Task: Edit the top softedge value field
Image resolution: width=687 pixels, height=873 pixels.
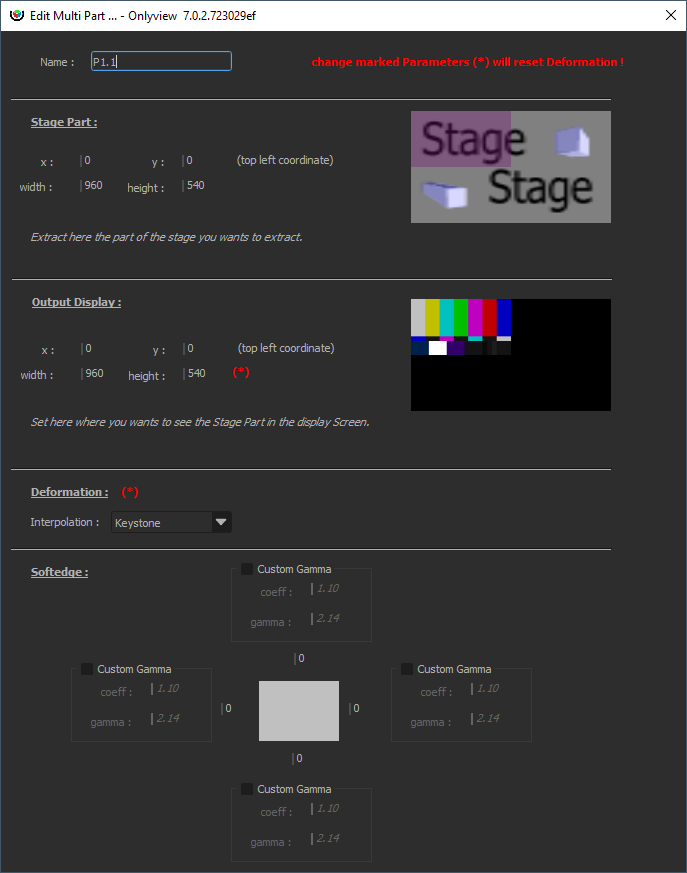Action: [x=301, y=659]
